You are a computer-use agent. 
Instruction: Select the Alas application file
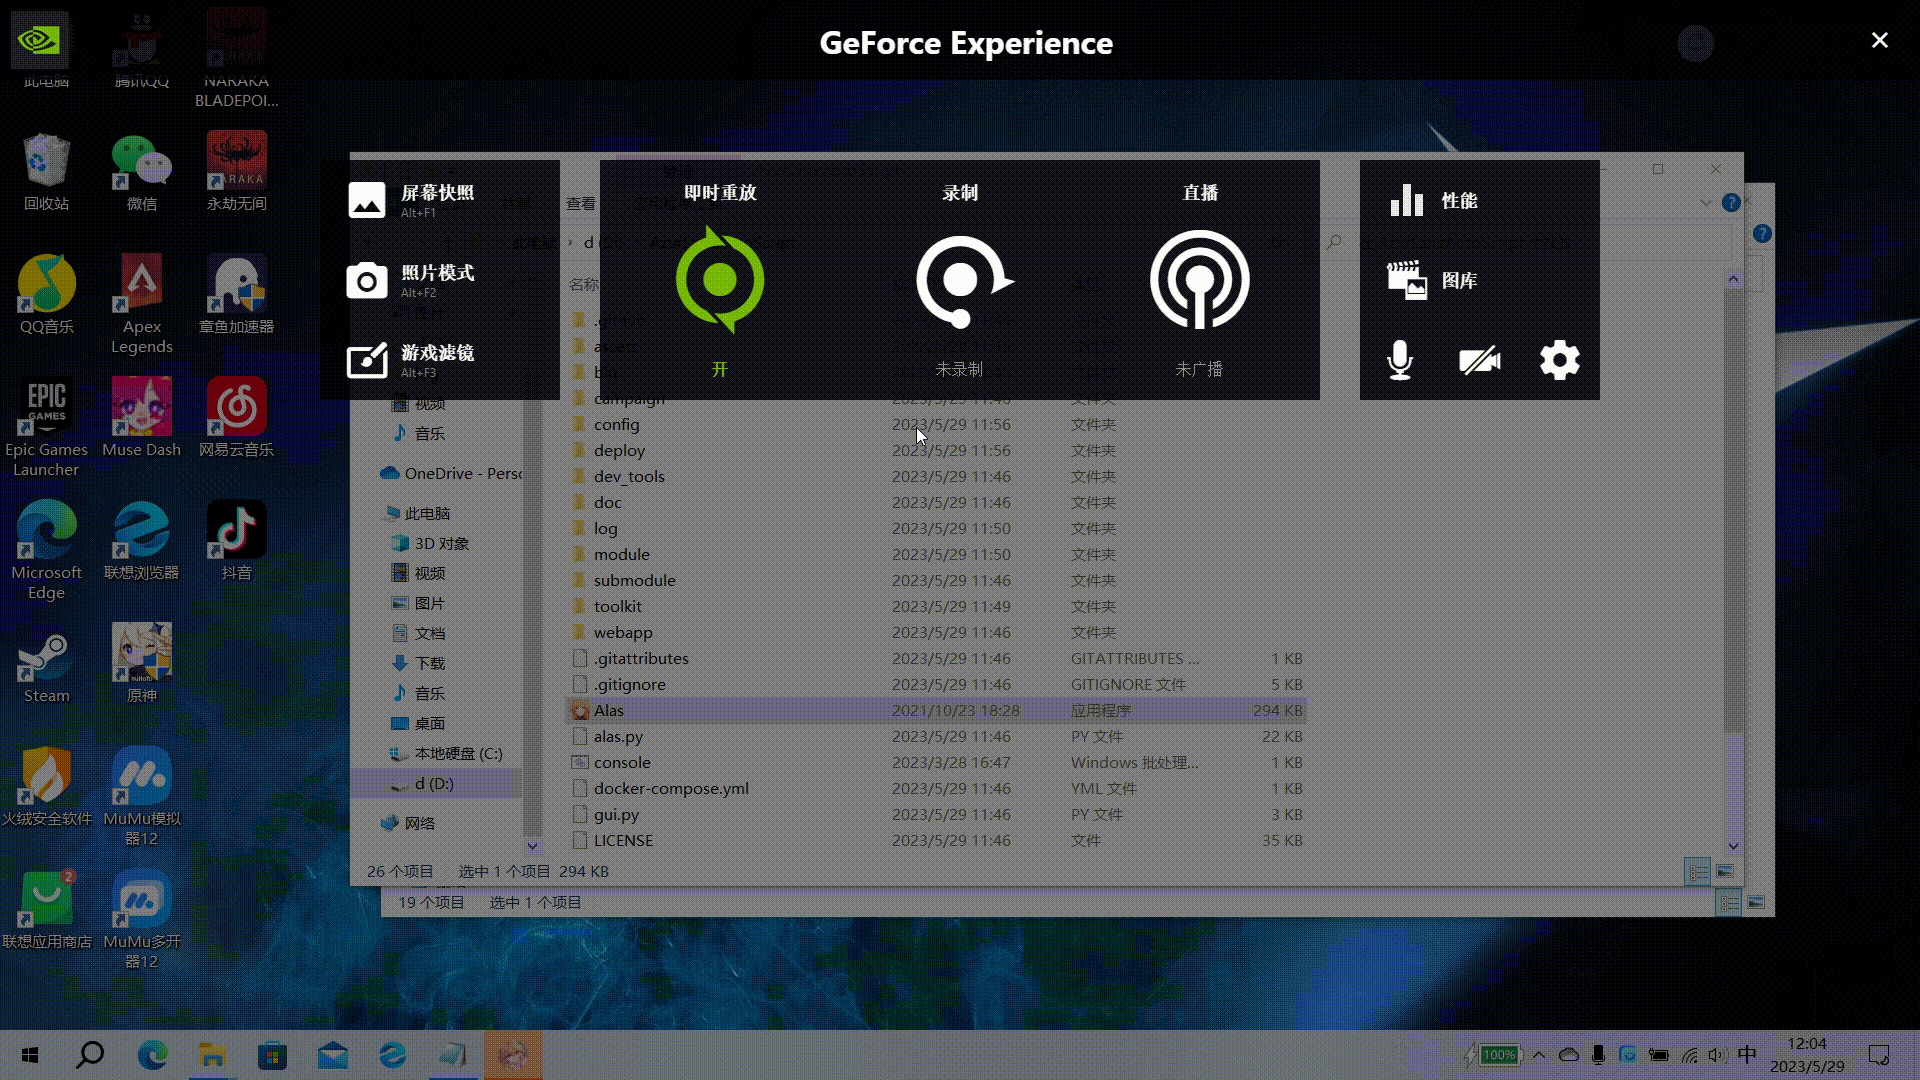pos(936,710)
